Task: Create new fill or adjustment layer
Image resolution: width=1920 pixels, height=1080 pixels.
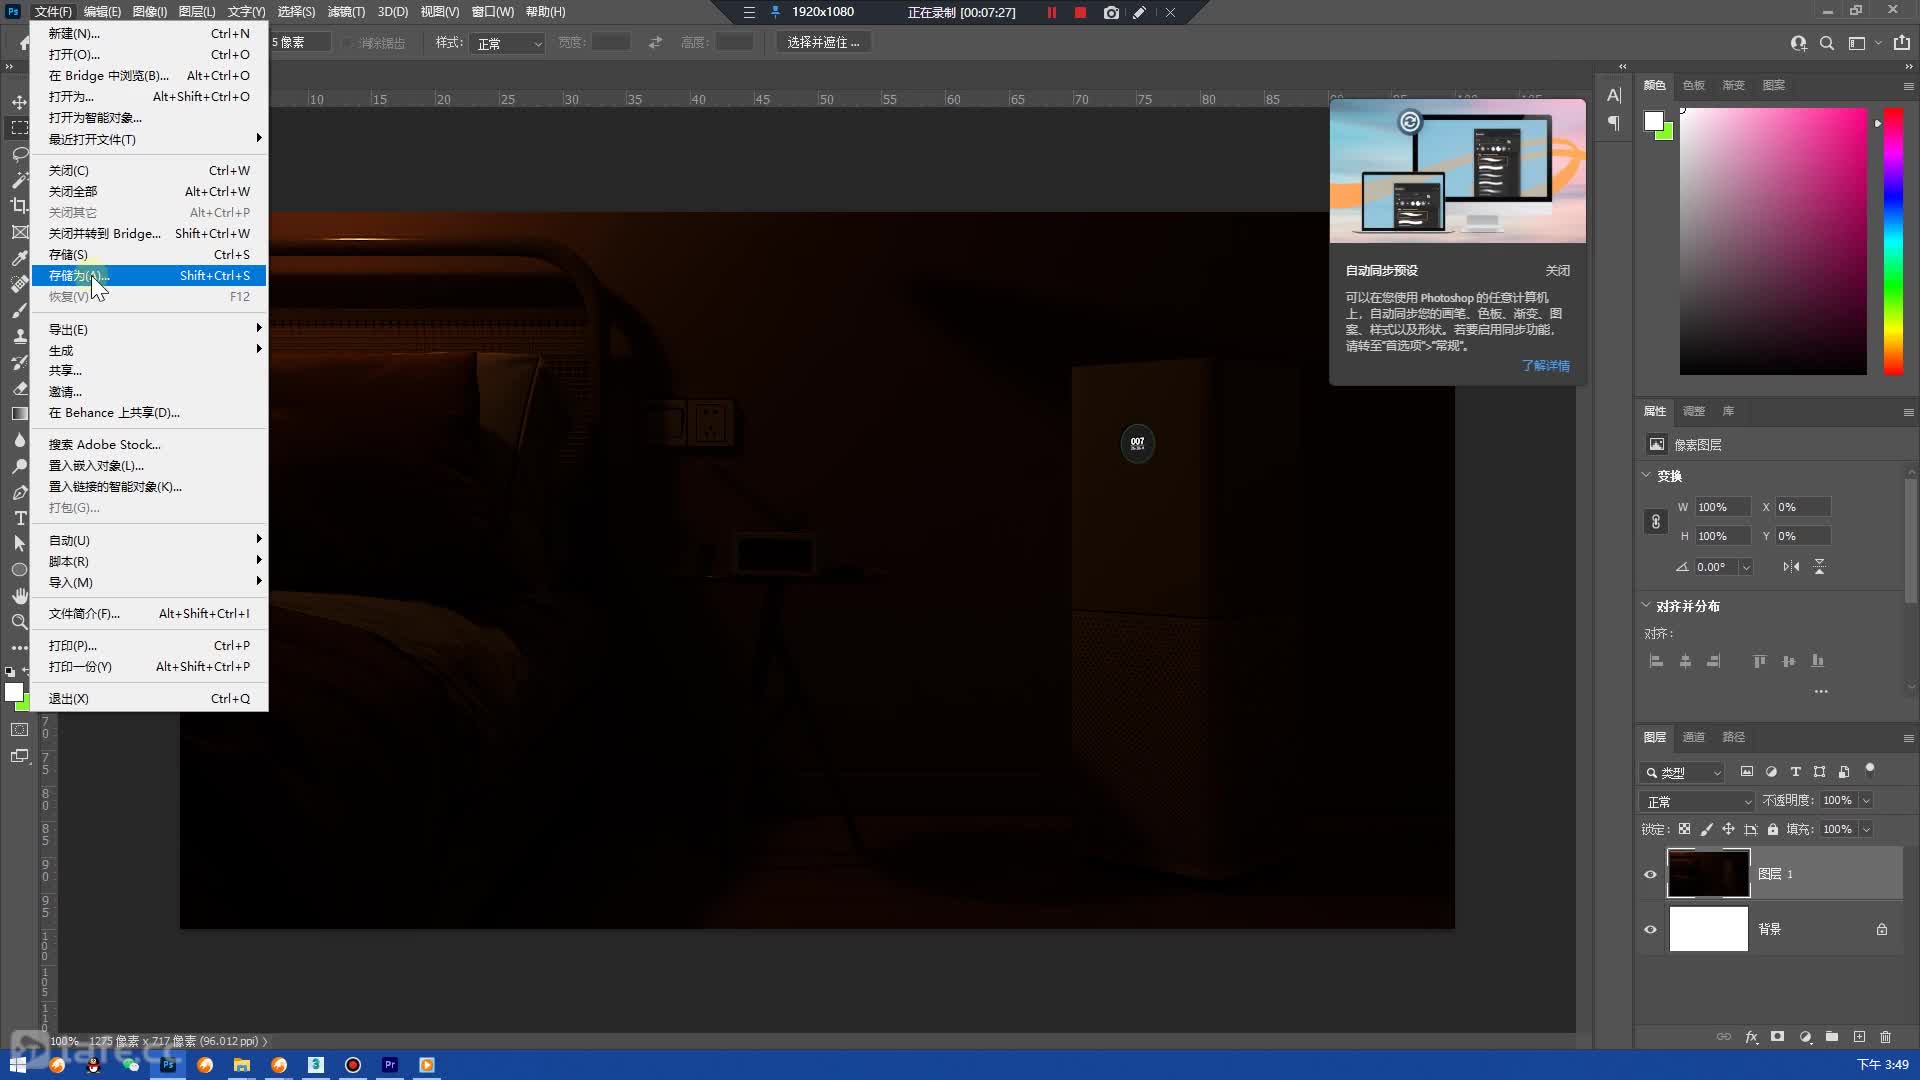Action: [1805, 1037]
